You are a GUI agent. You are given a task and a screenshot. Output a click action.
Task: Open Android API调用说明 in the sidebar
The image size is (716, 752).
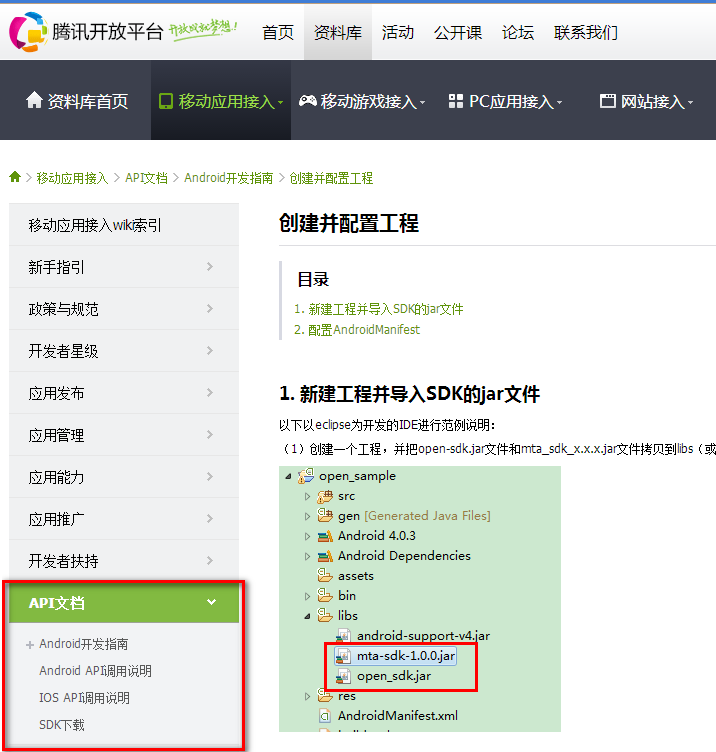click(95, 670)
